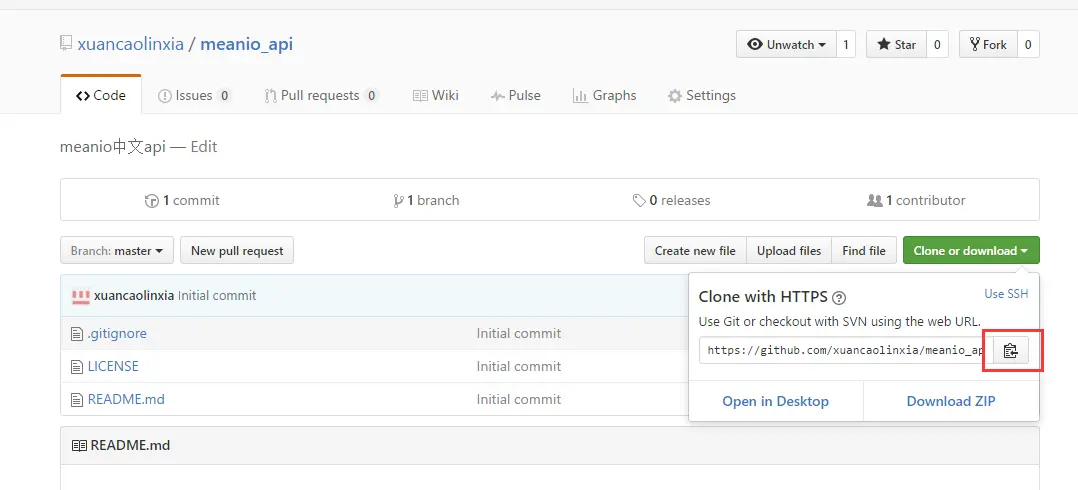
Task: Open the .gitignore file
Action: click(x=117, y=334)
